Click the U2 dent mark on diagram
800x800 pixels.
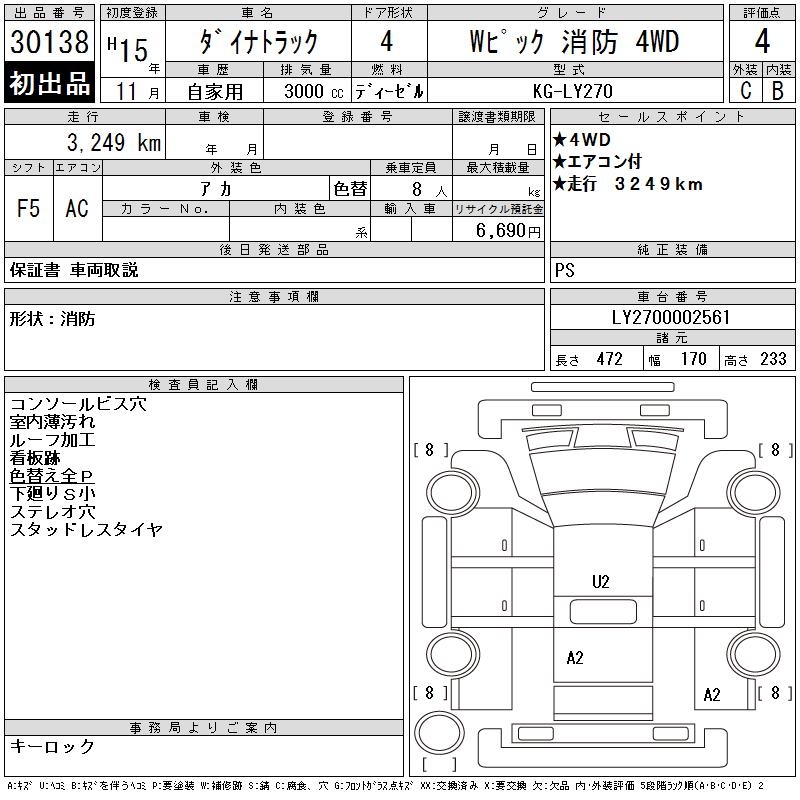point(601,582)
